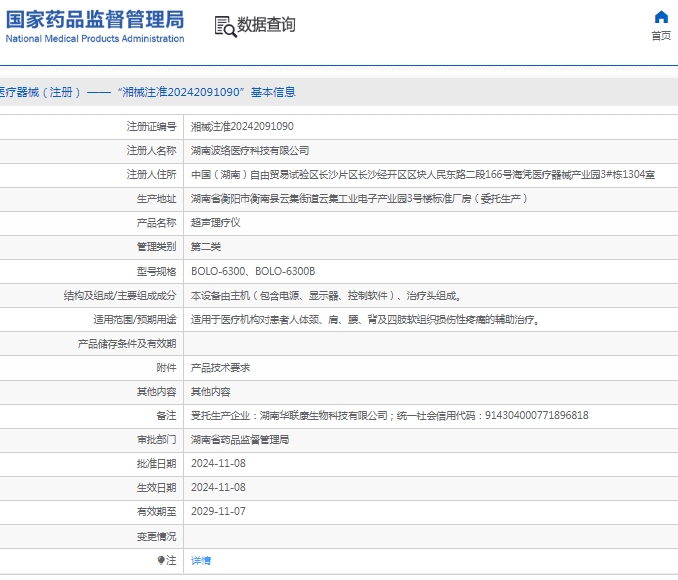Select management category 第二类
Viewport: 678px width, 580px height.
[206, 247]
